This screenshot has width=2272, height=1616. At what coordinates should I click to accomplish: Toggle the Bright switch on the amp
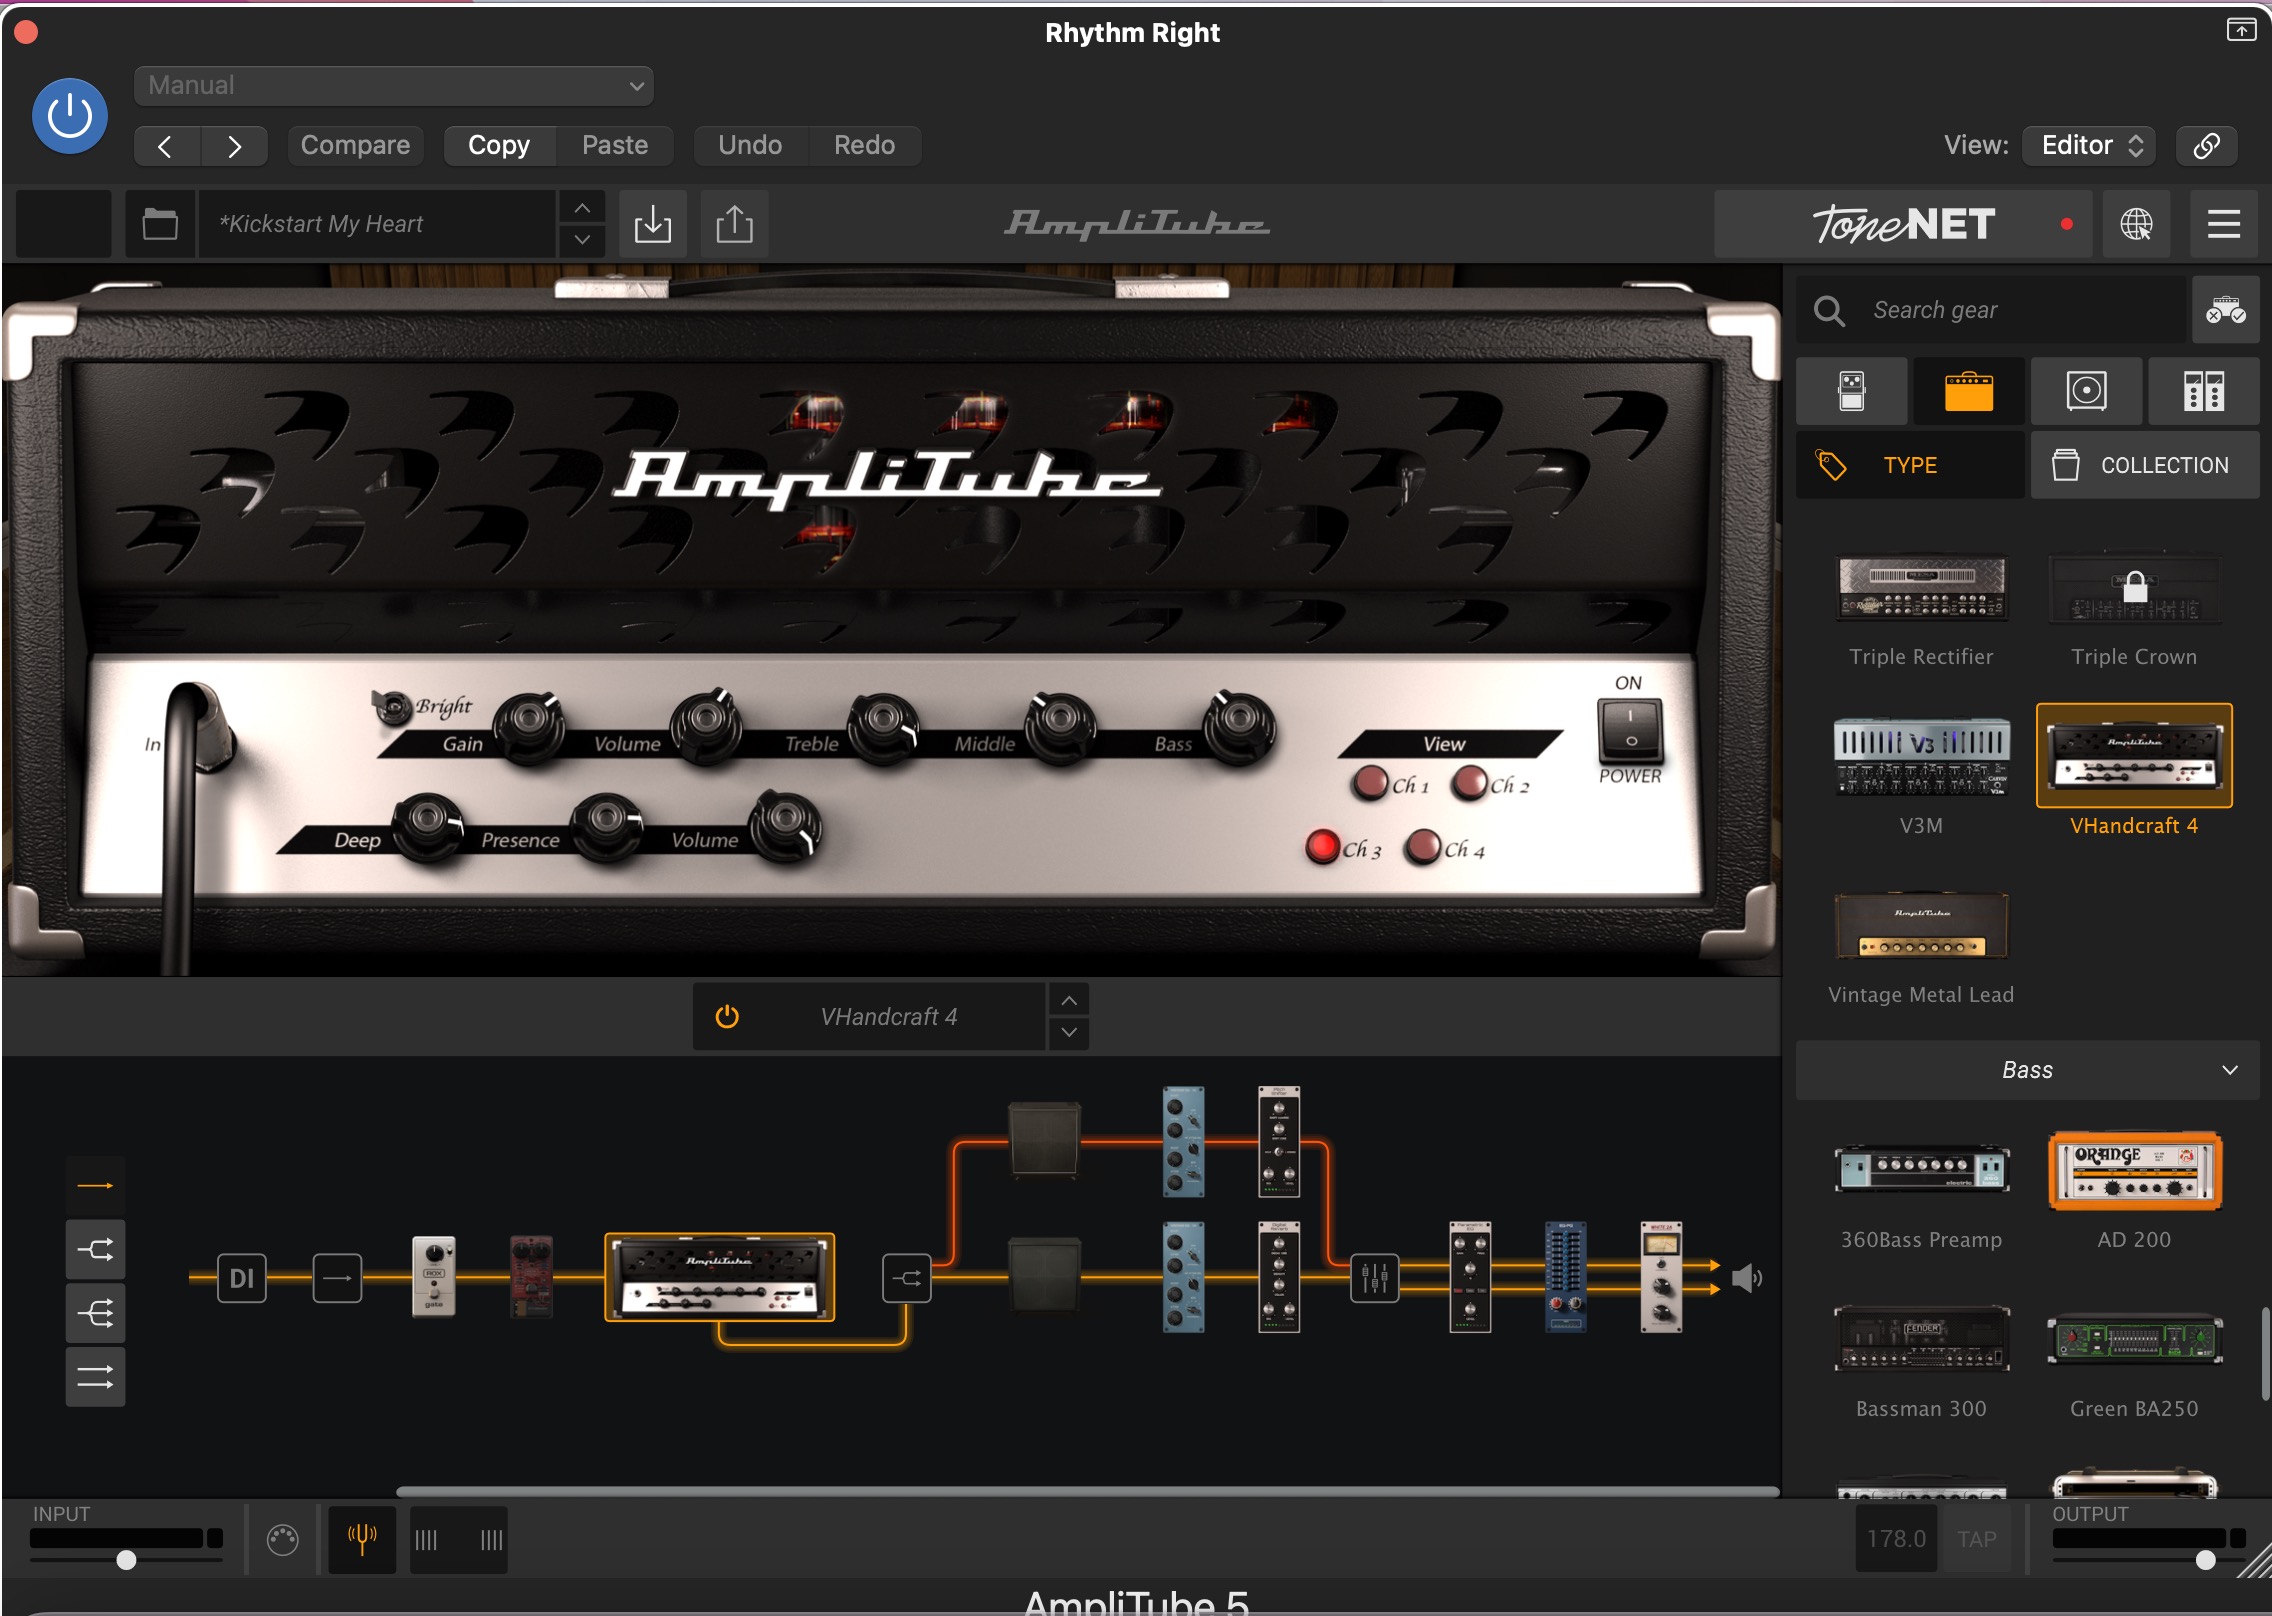[x=392, y=707]
